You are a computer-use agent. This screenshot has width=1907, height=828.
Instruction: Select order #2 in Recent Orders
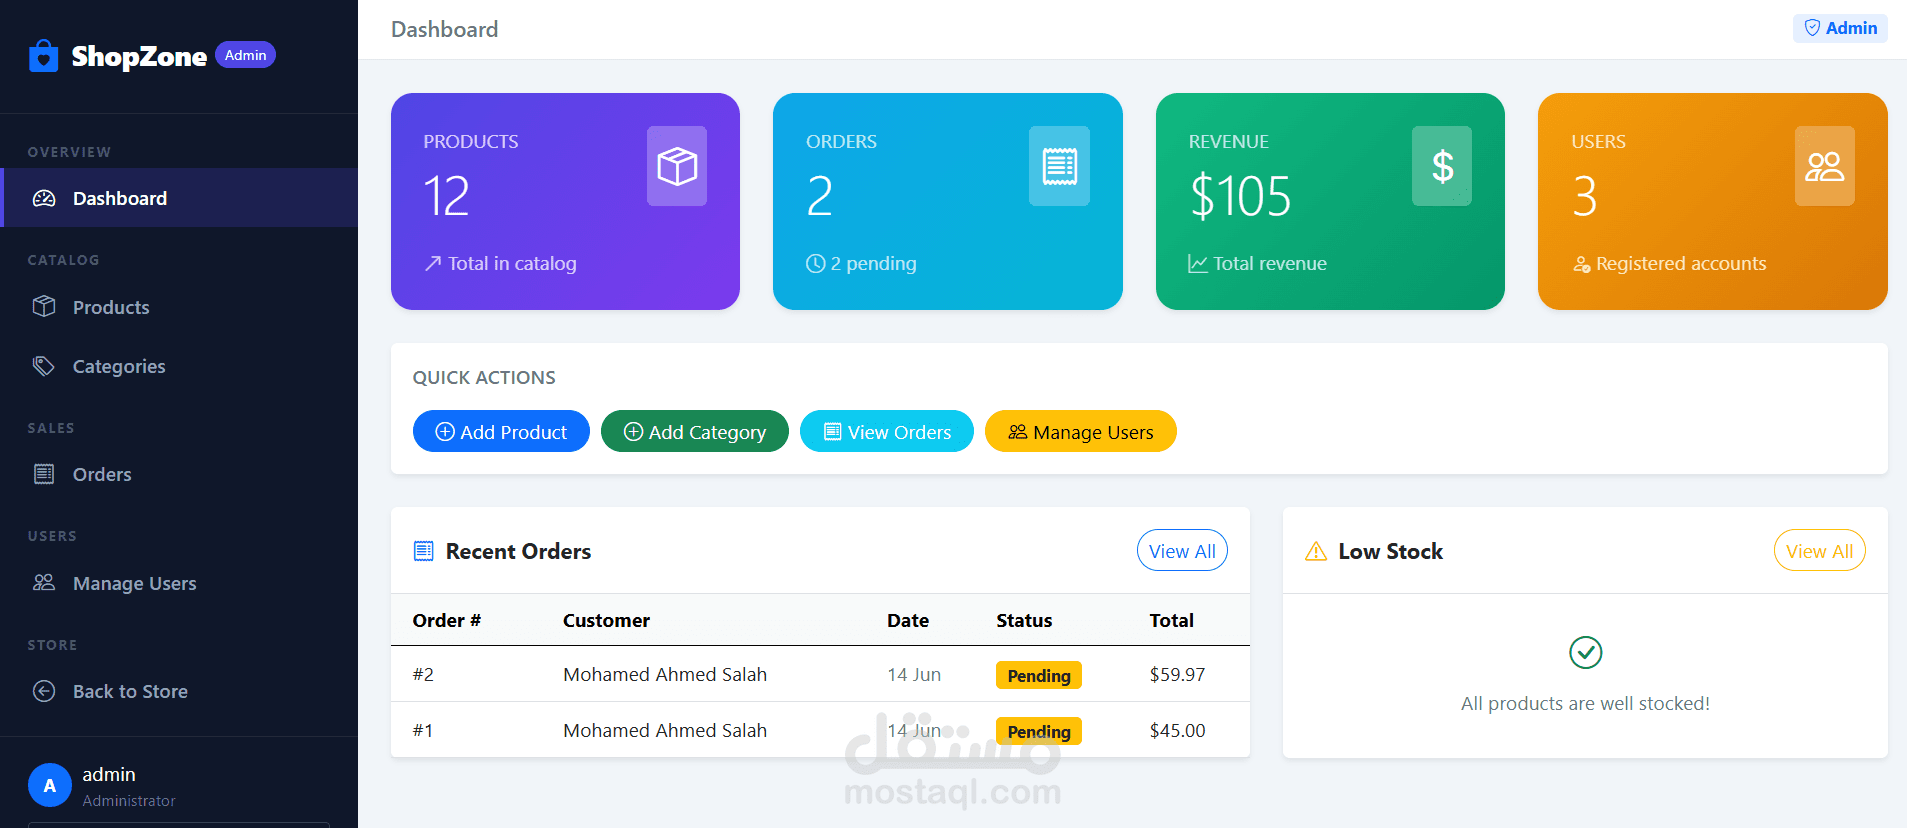[x=820, y=674]
